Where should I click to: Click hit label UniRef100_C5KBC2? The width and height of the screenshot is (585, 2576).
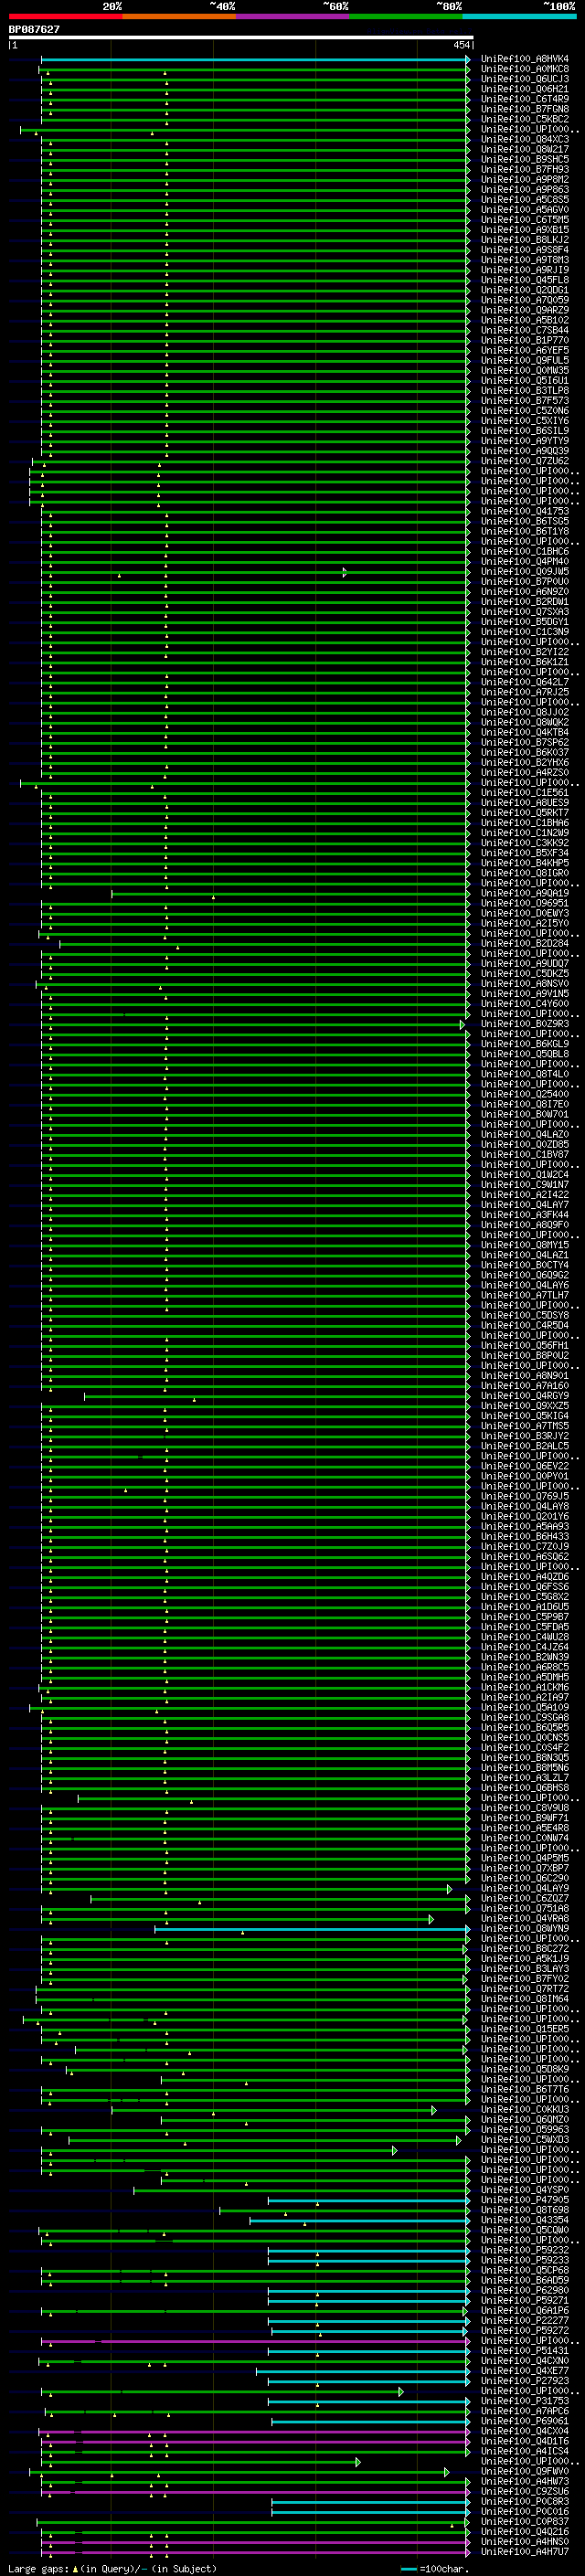coord(524,119)
